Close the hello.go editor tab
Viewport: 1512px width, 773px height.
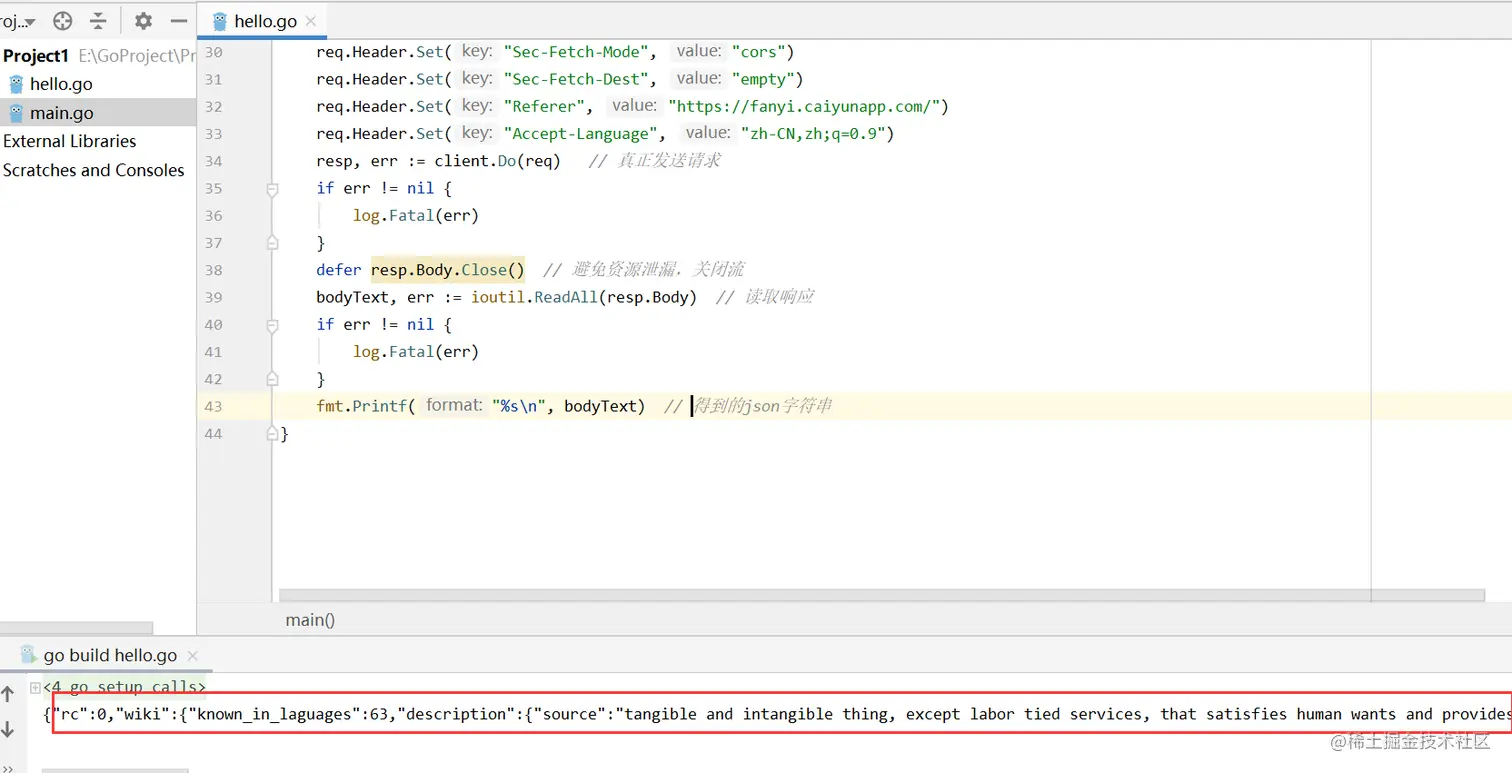(x=311, y=21)
